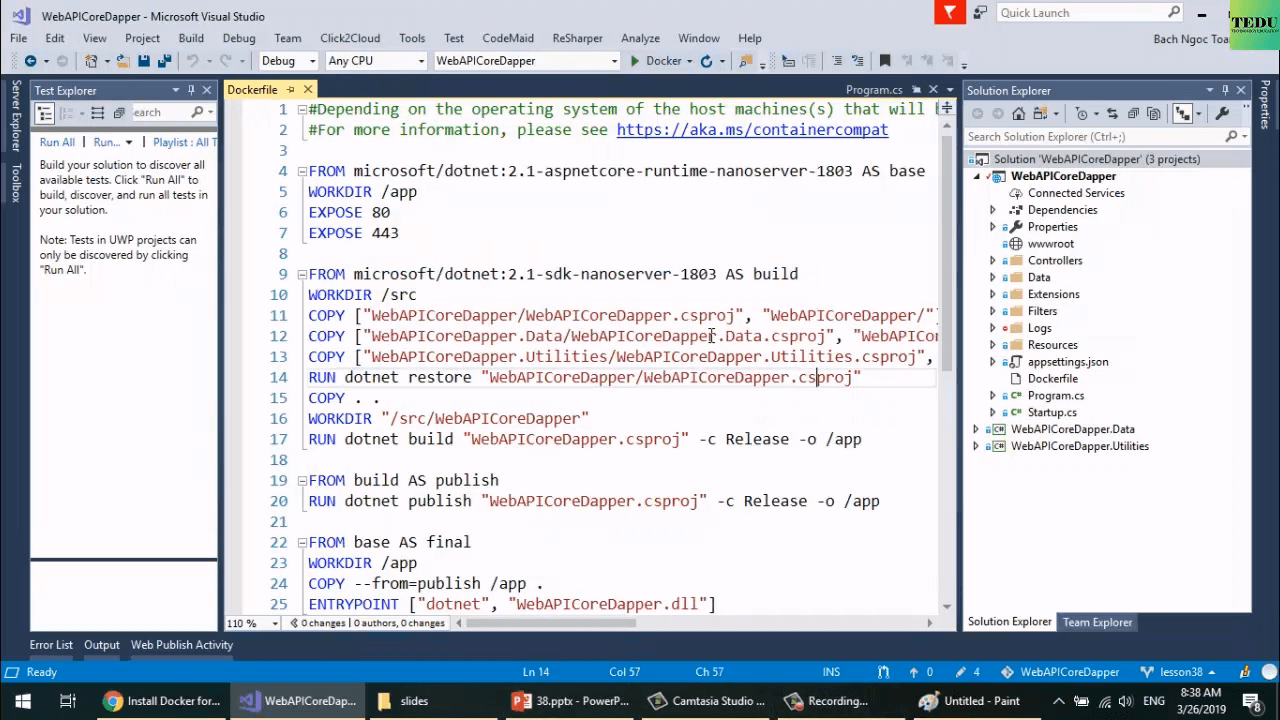Viewport: 1280px width, 720px height.
Task: Open the Debug configuration dropdown
Action: pyautogui.click(x=288, y=61)
